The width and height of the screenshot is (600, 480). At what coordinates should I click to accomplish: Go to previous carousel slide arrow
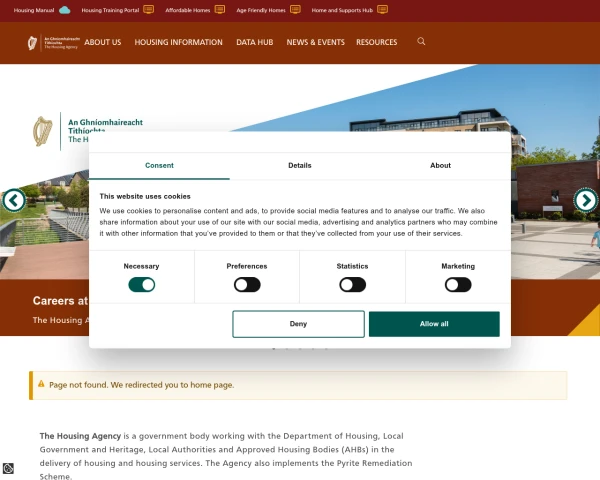14,200
